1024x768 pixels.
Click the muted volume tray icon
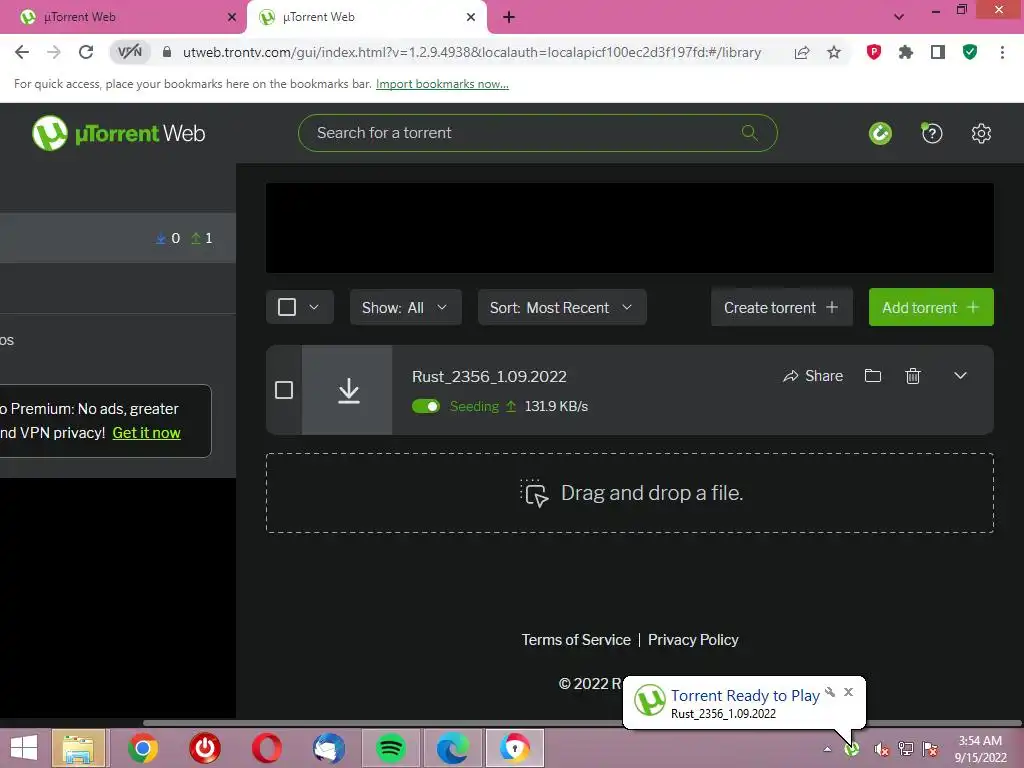tap(881, 749)
